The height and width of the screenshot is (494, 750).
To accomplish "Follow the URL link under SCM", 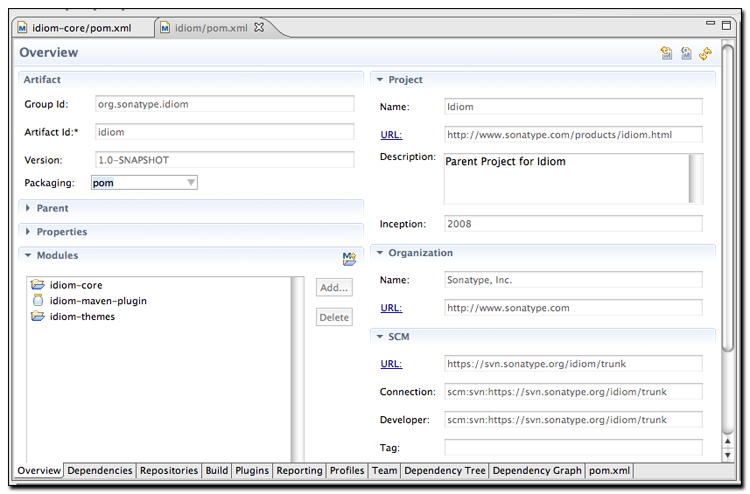I will (391, 364).
